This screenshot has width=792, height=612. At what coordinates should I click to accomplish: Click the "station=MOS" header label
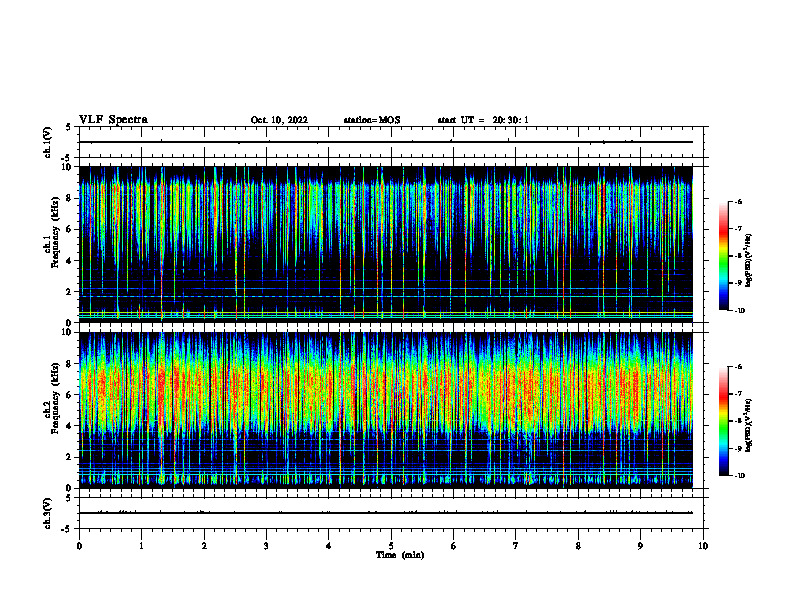tap(372, 120)
